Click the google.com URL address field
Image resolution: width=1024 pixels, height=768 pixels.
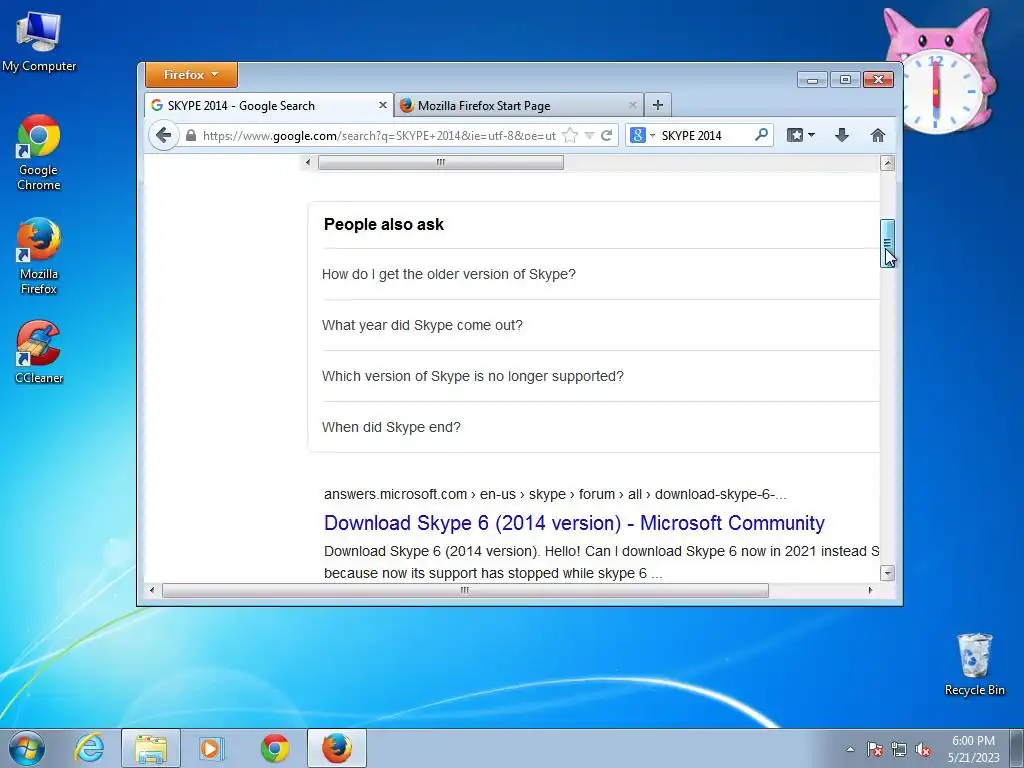379,135
